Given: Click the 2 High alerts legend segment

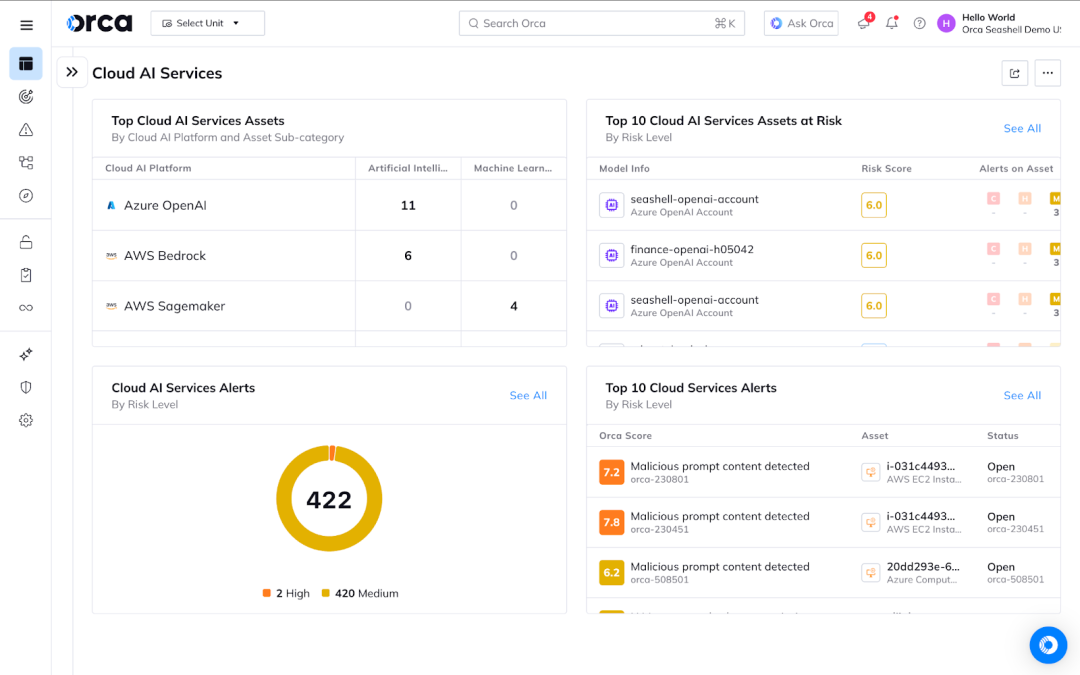Looking at the screenshot, I should (x=285, y=593).
